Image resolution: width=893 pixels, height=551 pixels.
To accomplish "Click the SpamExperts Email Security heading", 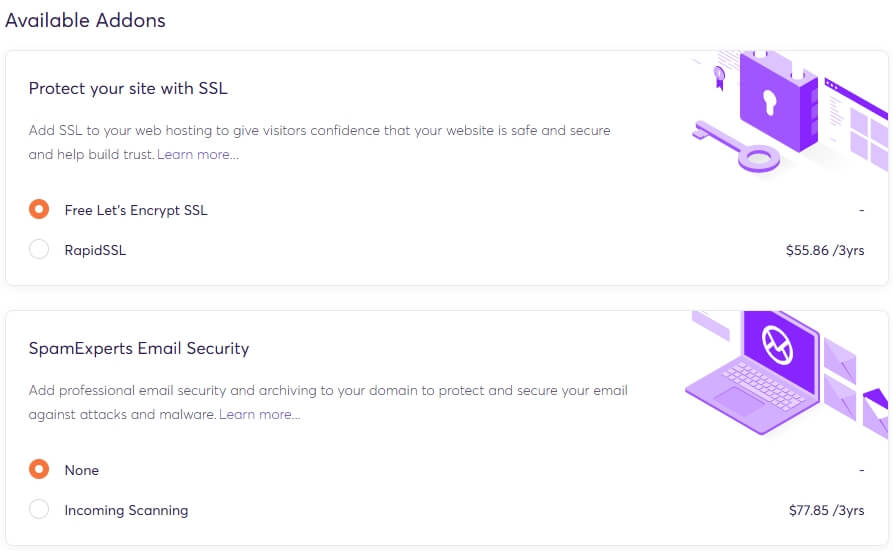I will tap(139, 348).
